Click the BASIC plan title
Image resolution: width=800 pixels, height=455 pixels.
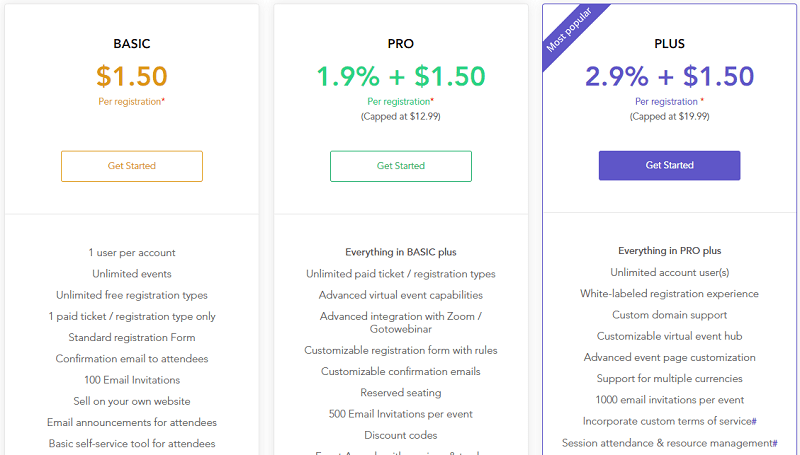[x=132, y=44]
